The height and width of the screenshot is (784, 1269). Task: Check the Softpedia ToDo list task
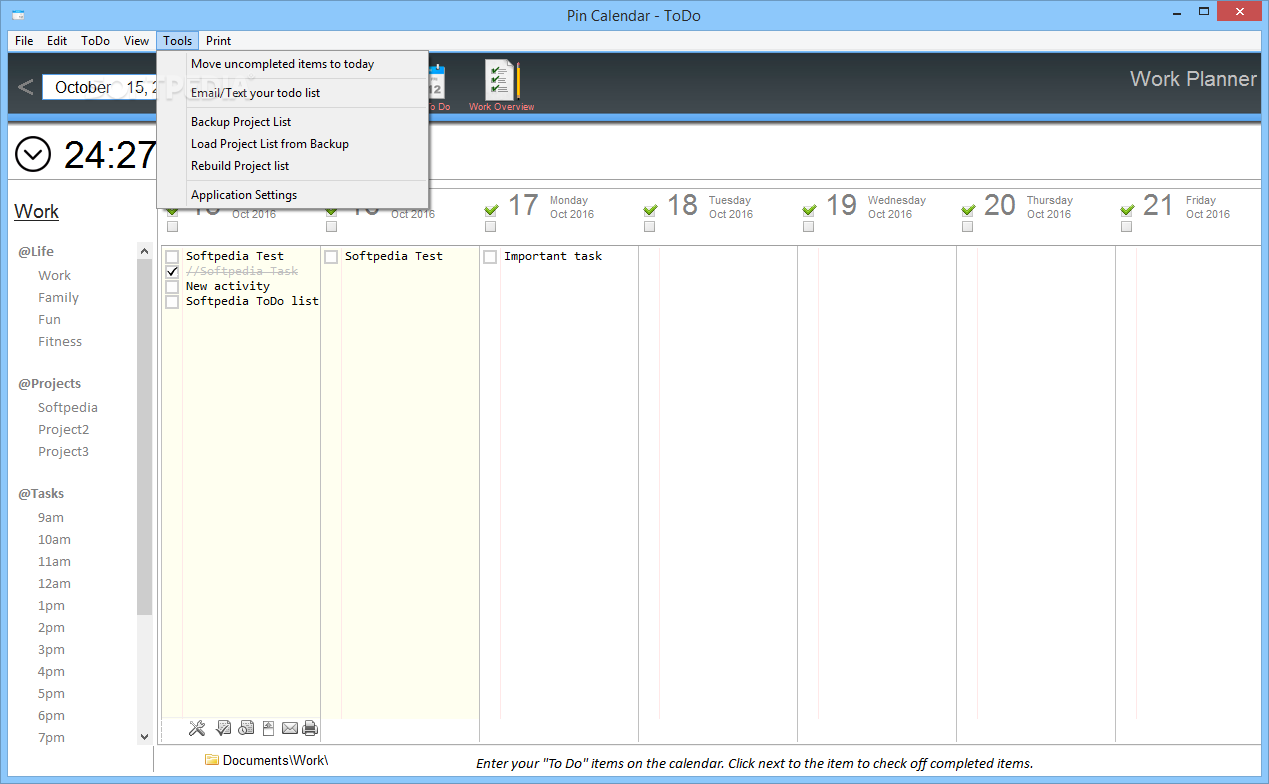(x=172, y=302)
